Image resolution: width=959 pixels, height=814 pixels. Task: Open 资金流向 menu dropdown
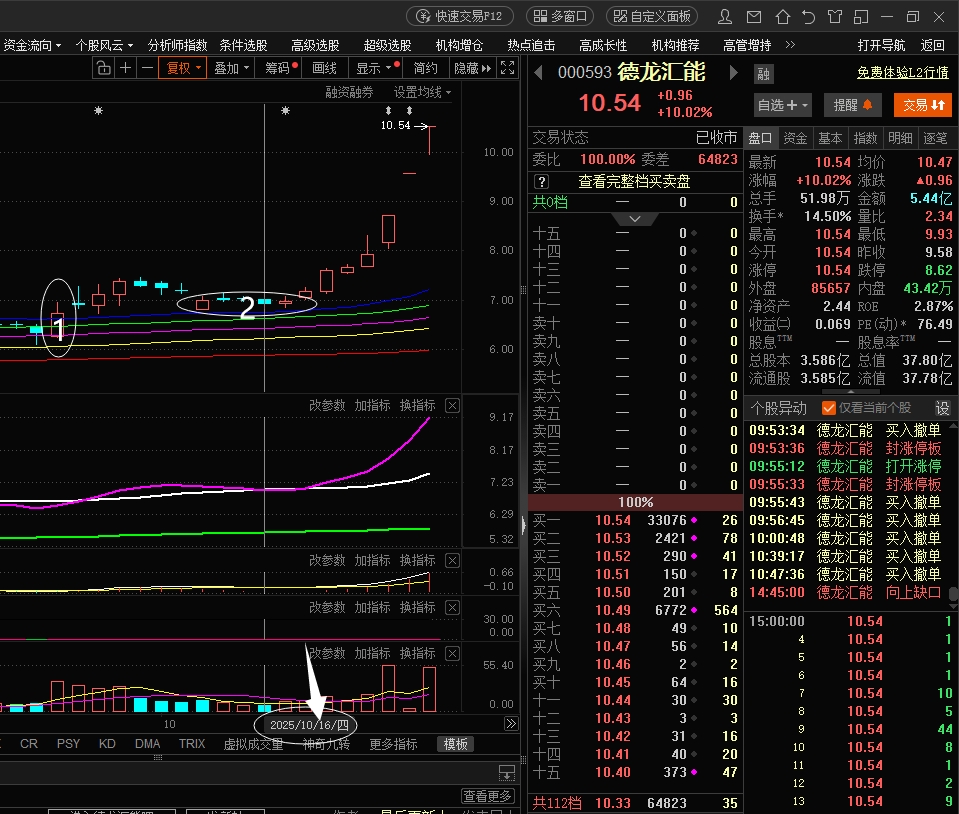click(x=32, y=45)
